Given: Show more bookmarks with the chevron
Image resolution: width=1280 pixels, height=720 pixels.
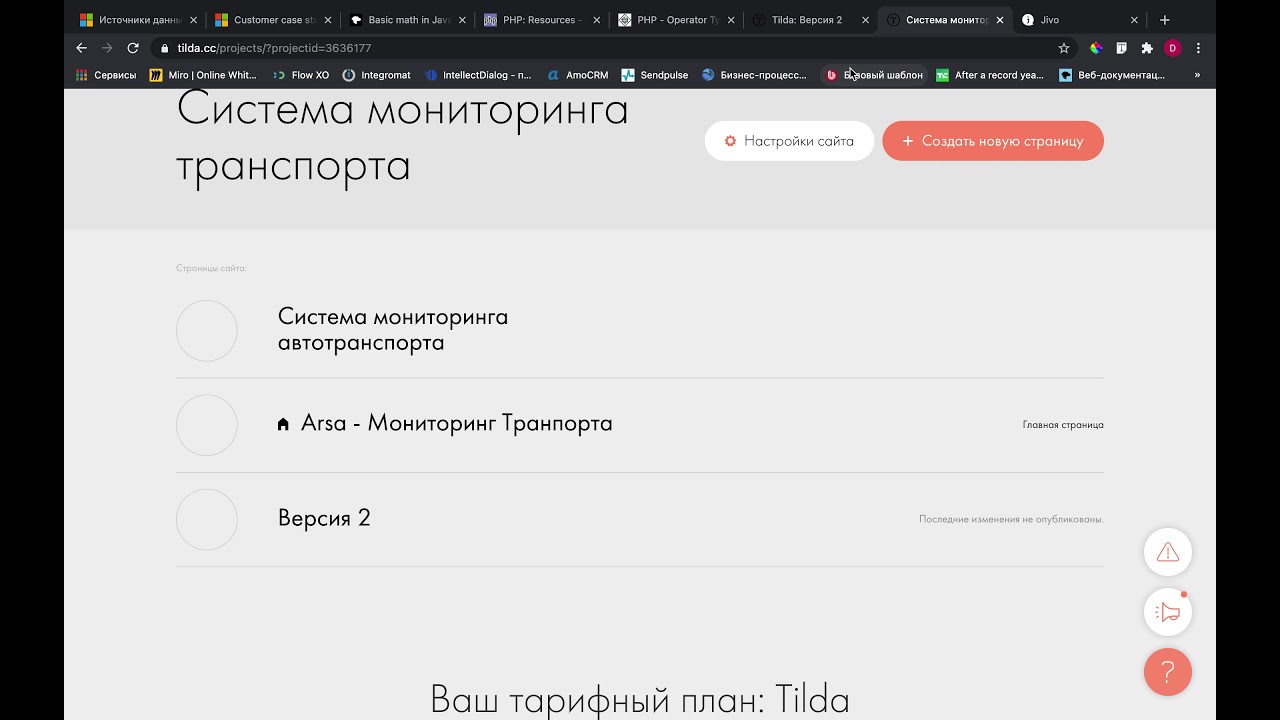Looking at the screenshot, I should click(x=1197, y=75).
